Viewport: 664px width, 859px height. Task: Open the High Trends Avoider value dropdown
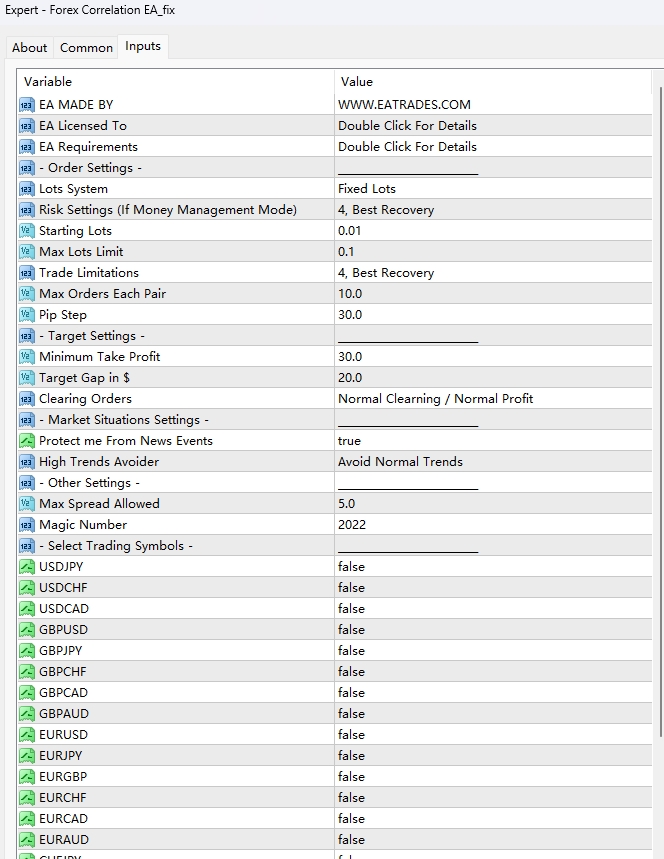(400, 461)
